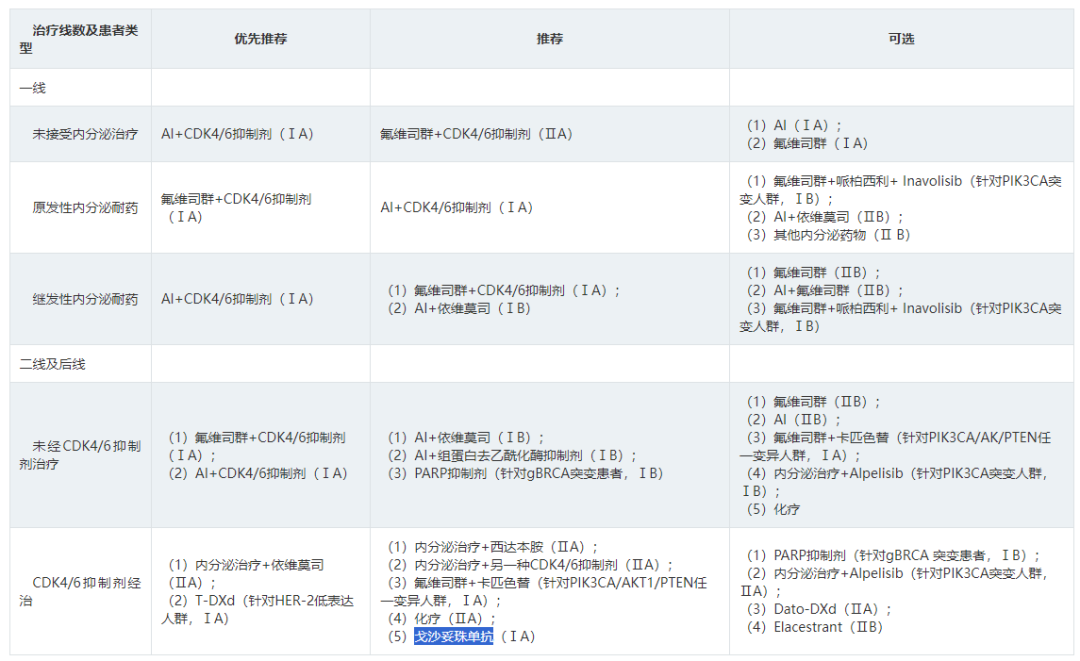Screen dimensions: 1080x661
Task: Click the 继发性内分泌耐药 row label
Action: [85, 299]
